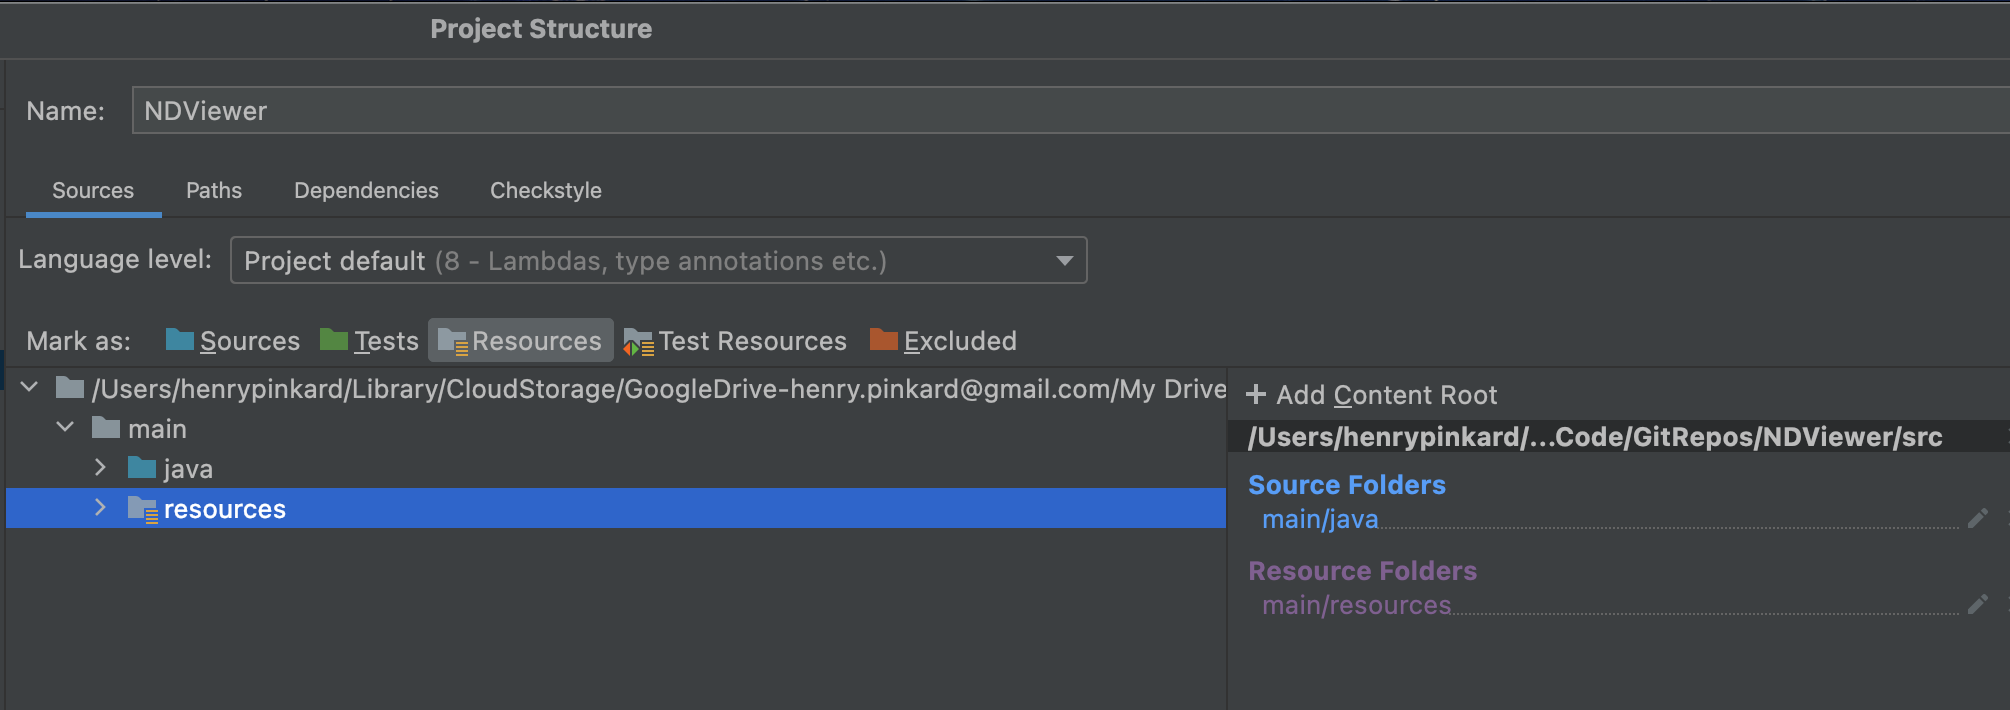
Task: Switch to the Checkstyle tab
Action: pyautogui.click(x=546, y=190)
